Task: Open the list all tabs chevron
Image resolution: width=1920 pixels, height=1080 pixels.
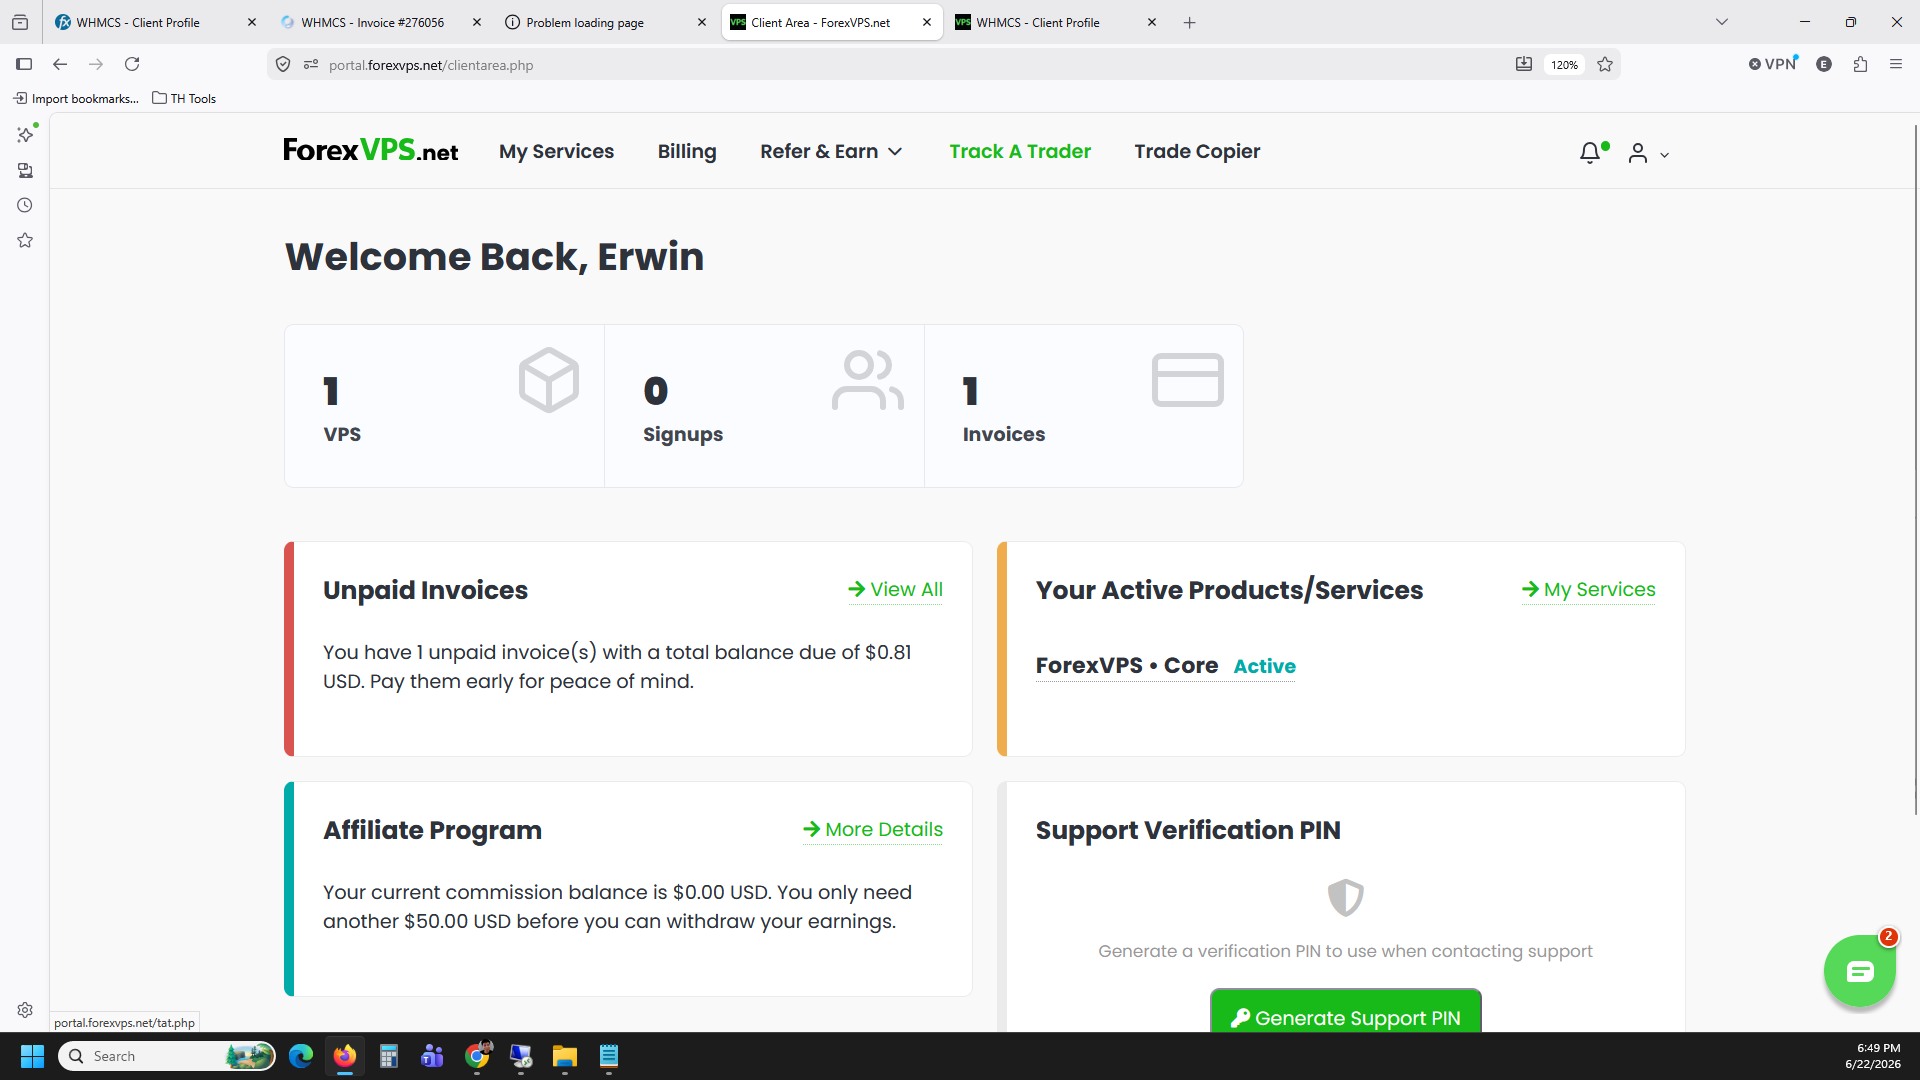Action: [x=1722, y=22]
